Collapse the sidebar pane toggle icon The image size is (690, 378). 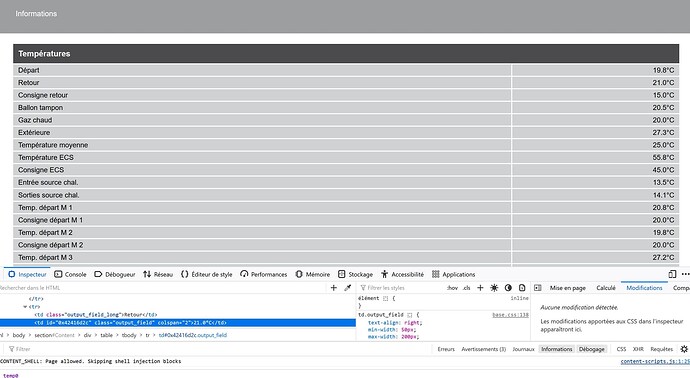coord(538,288)
